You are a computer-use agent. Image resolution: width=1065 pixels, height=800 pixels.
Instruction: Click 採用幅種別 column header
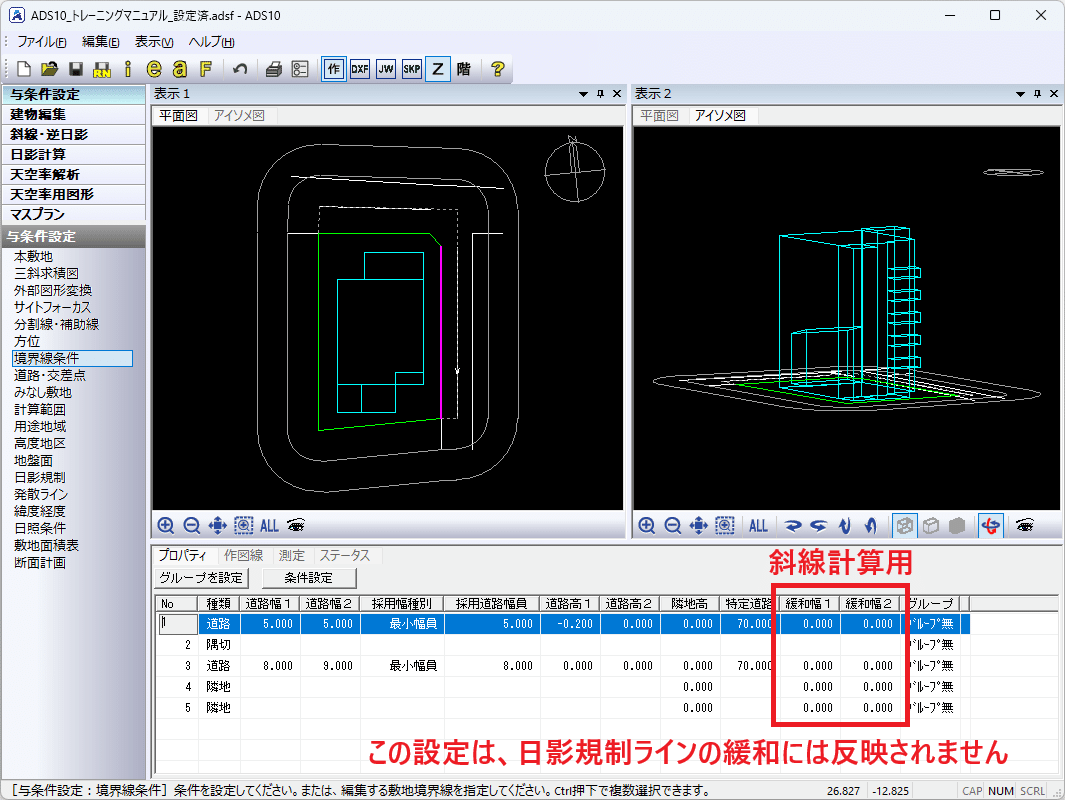tap(401, 603)
